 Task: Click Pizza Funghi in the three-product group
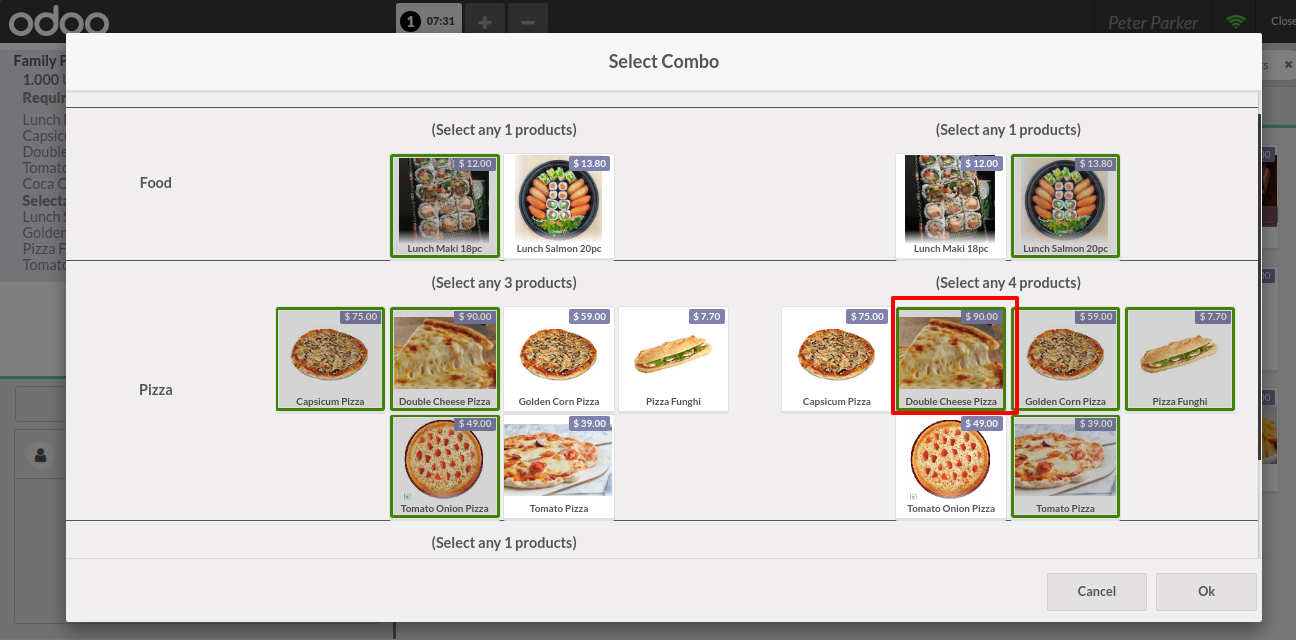tap(673, 359)
